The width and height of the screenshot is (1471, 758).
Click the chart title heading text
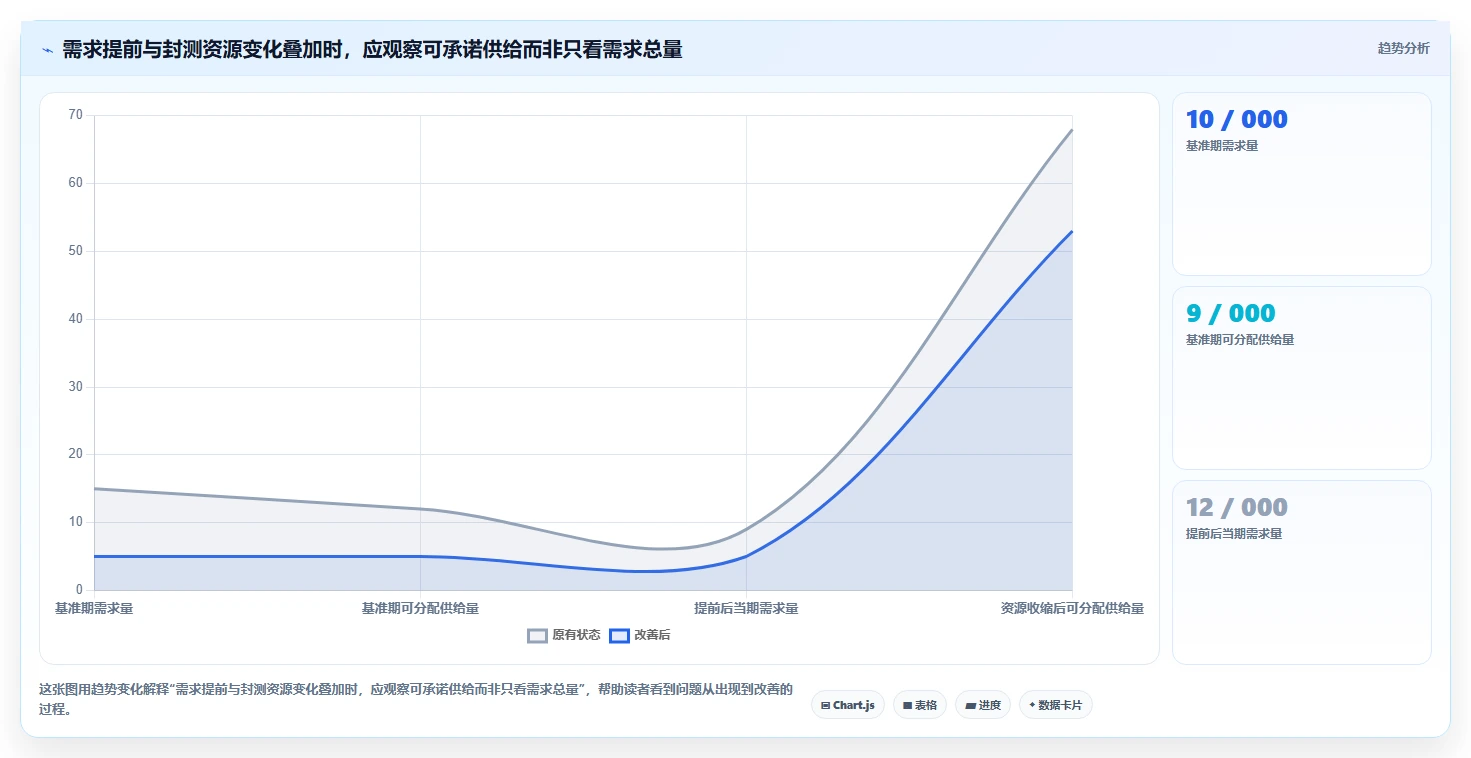click(x=372, y=50)
